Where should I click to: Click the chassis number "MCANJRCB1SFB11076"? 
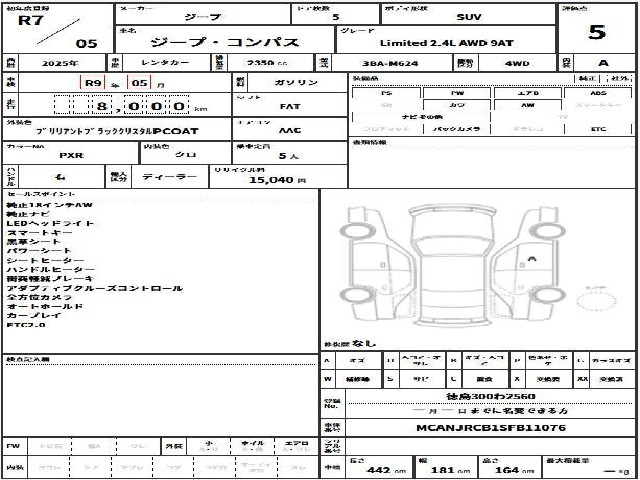pos(491,428)
